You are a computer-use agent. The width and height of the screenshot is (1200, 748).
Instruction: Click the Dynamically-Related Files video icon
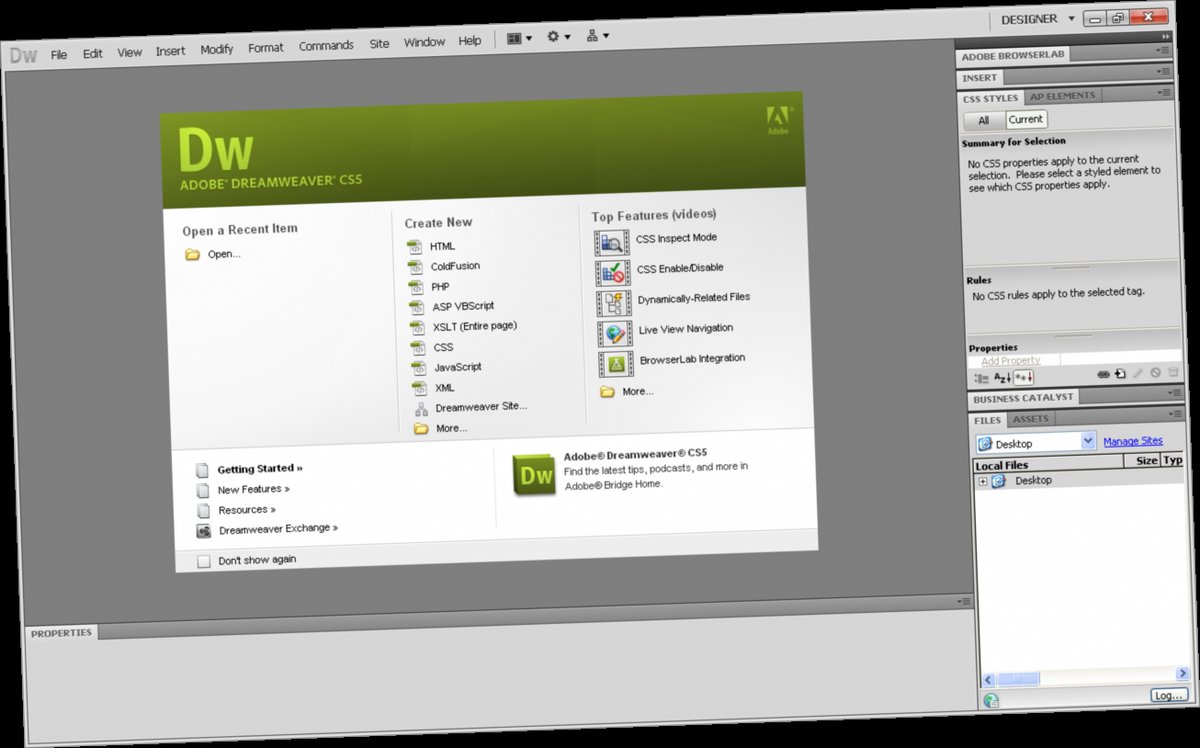[x=614, y=302]
